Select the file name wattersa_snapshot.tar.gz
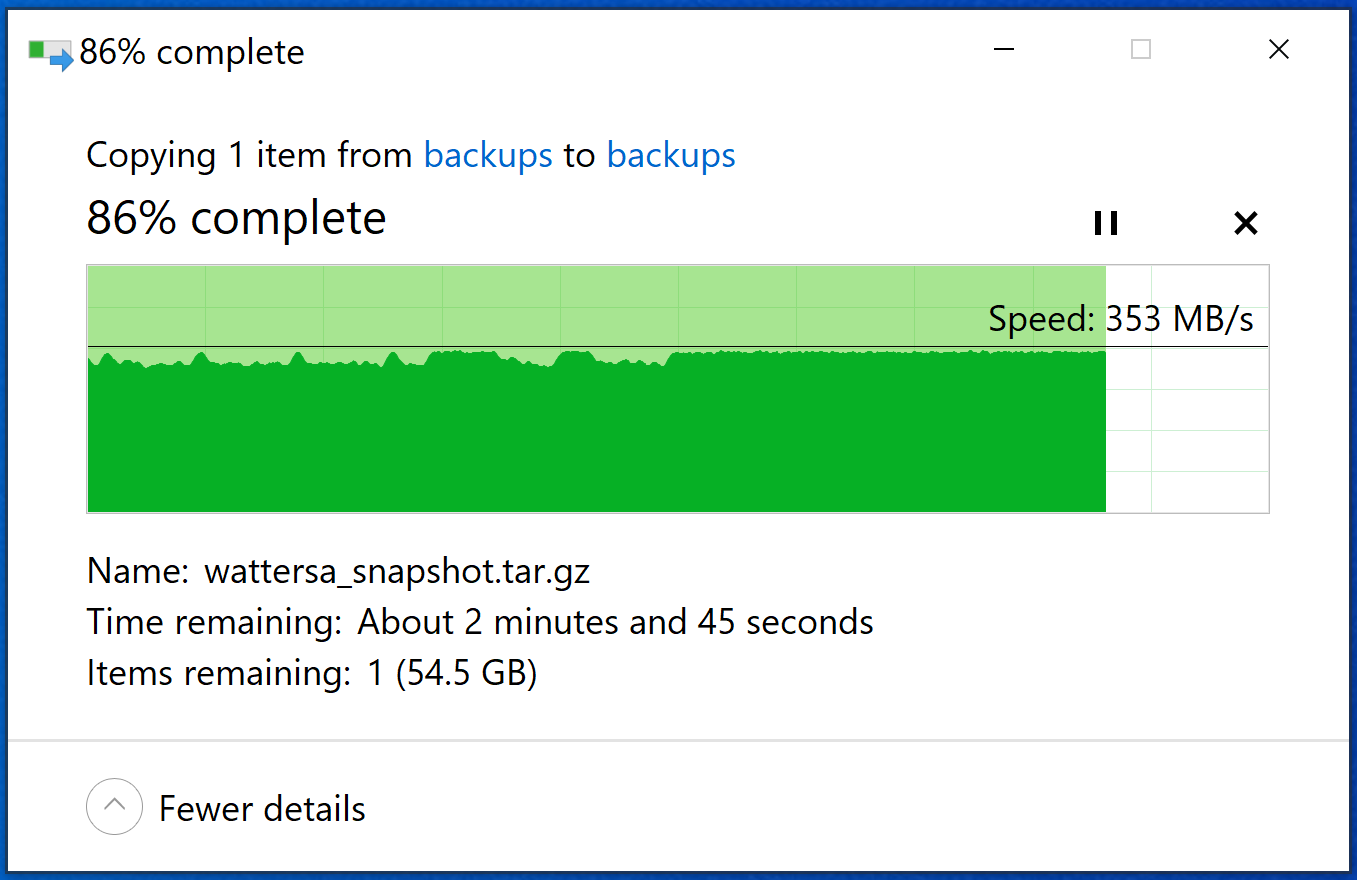Image resolution: width=1357 pixels, height=880 pixels. coord(397,571)
